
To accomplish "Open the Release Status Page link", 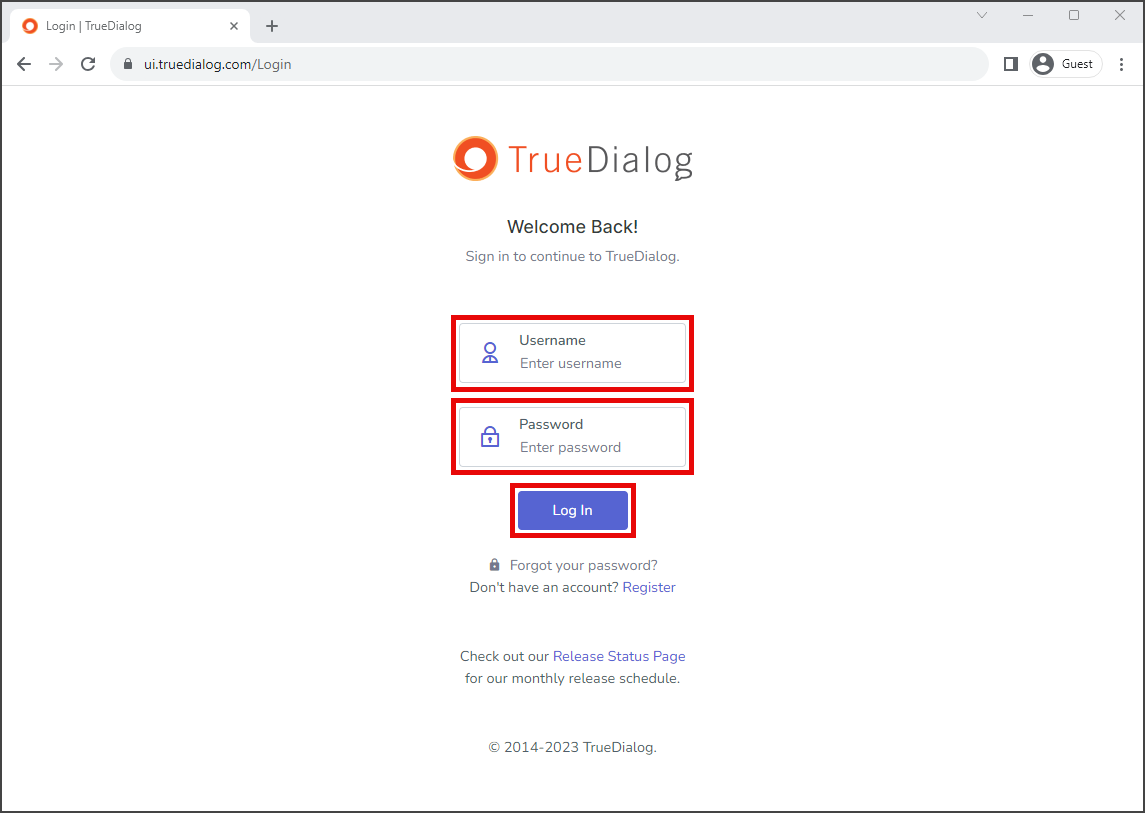I will (619, 656).
